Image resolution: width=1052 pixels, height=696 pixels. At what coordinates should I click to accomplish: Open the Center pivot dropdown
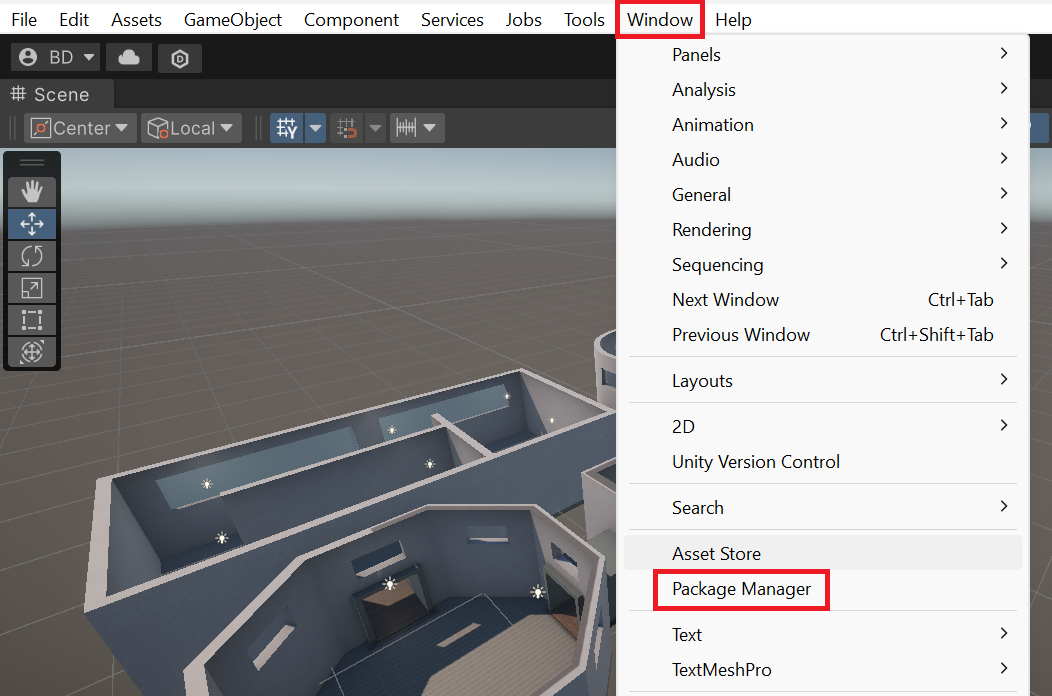coord(80,128)
